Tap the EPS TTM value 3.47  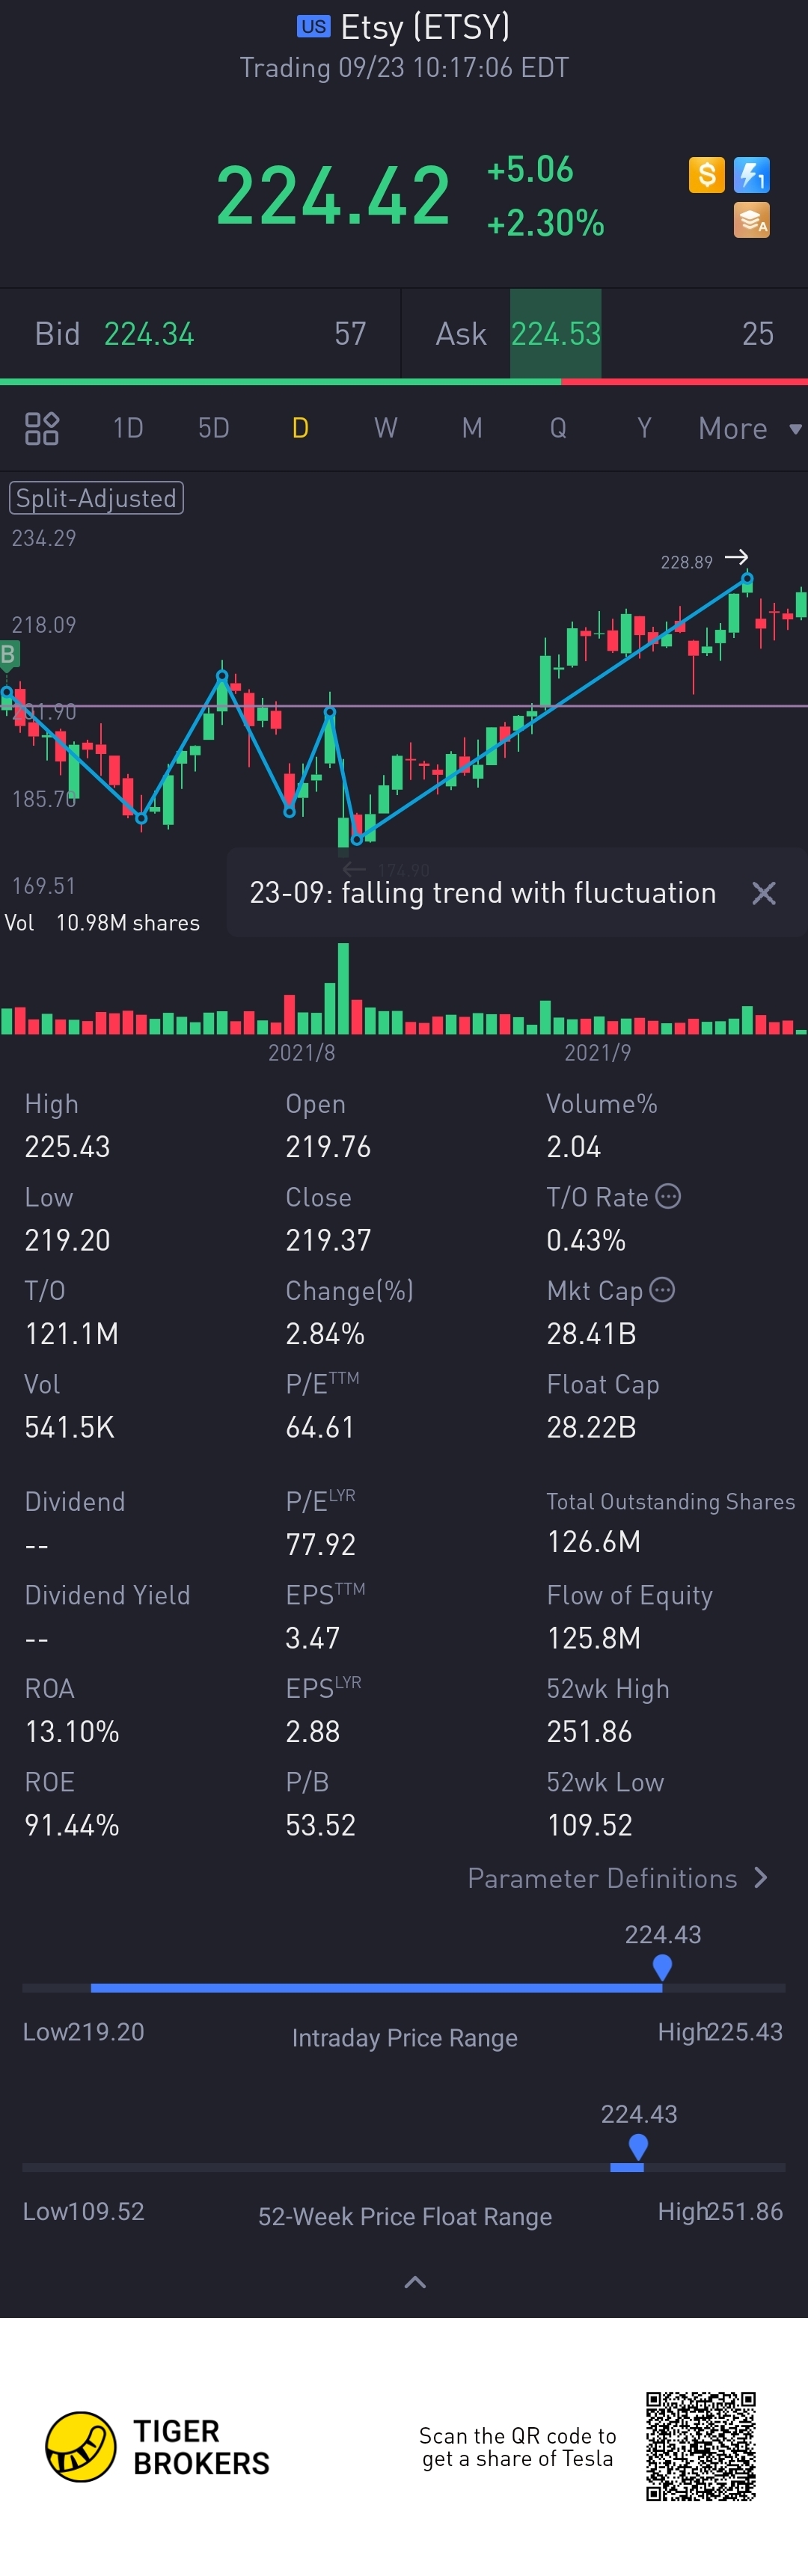(x=313, y=1638)
